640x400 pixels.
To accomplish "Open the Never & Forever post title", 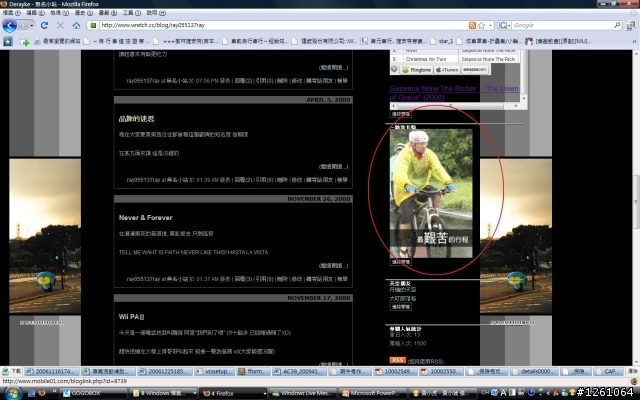I will tap(146, 218).
